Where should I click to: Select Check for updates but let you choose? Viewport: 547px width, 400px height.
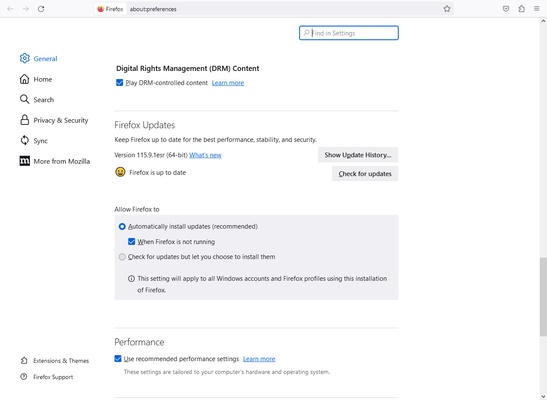pyautogui.click(x=122, y=257)
